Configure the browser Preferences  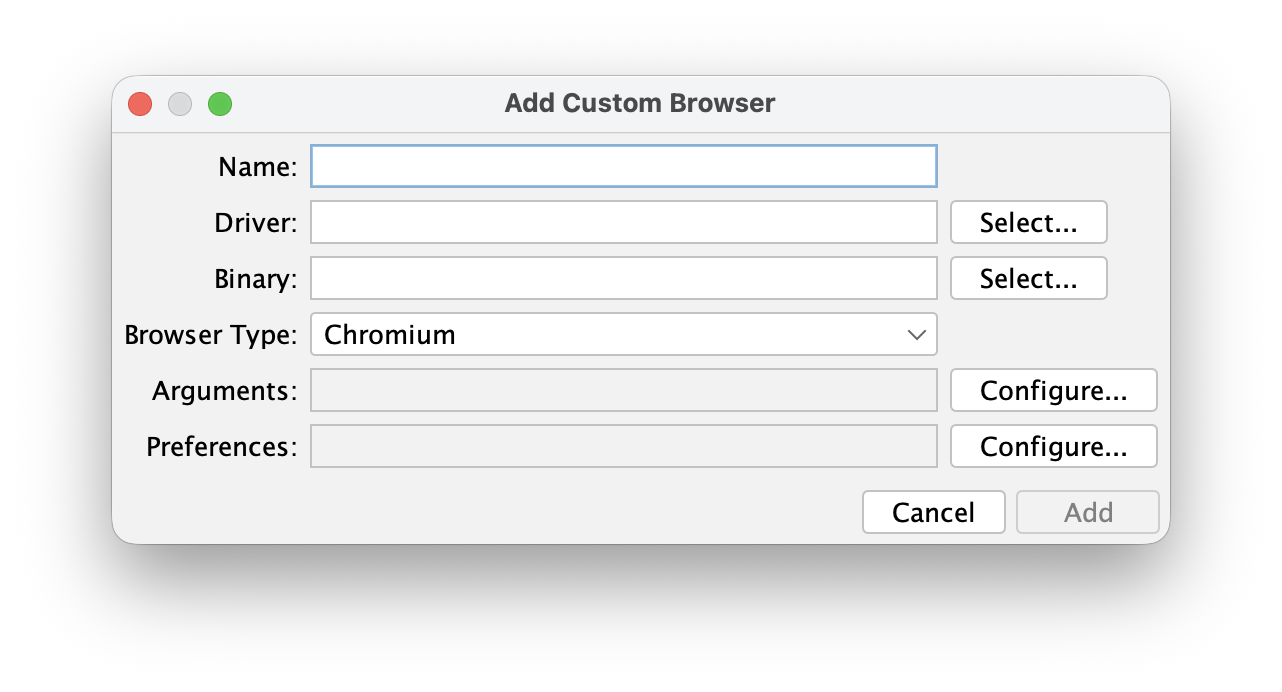[1053, 446]
